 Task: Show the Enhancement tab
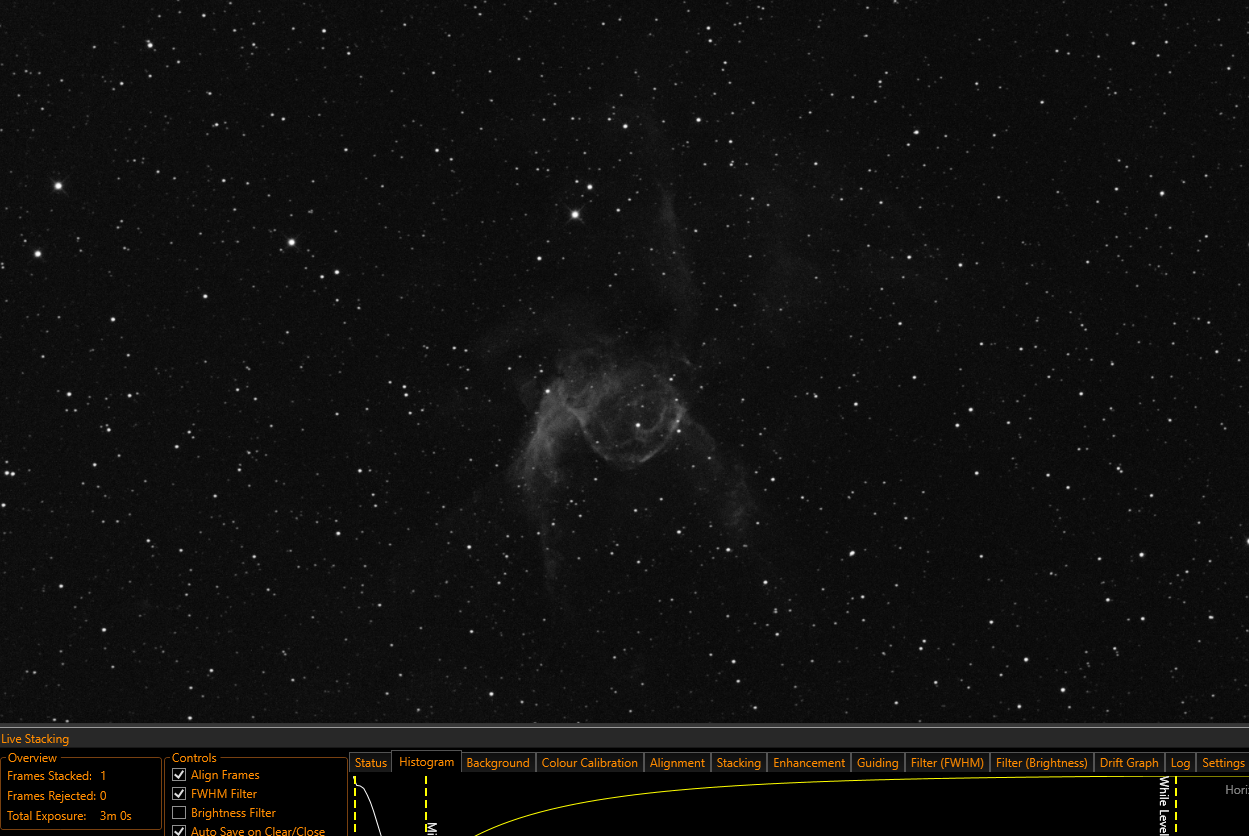(809, 763)
